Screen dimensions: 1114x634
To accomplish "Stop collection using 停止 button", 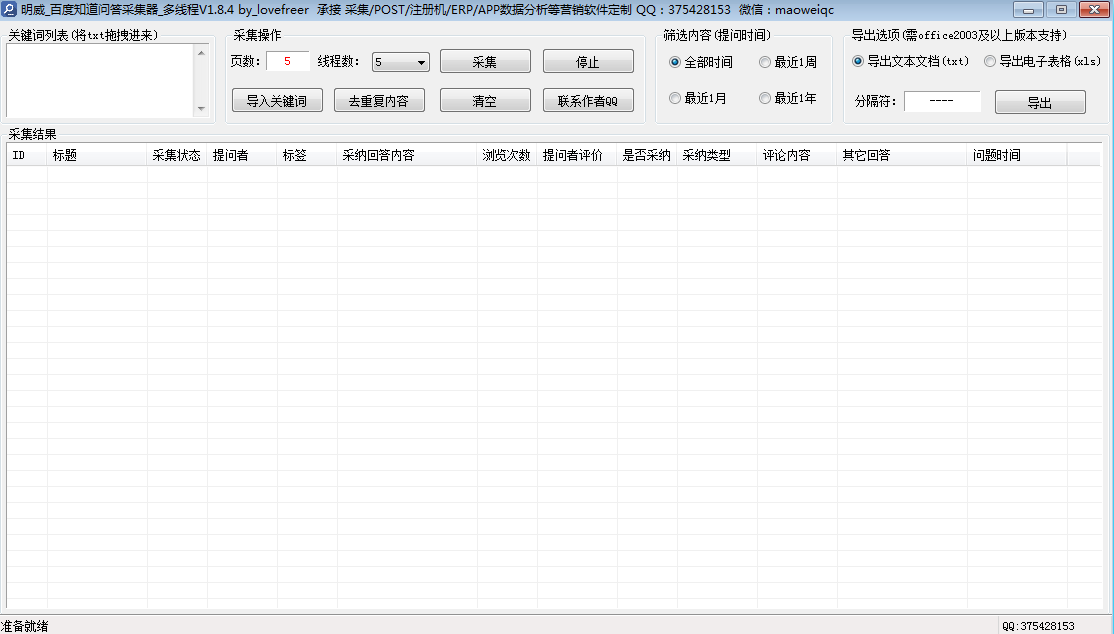I will coord(588,61).
